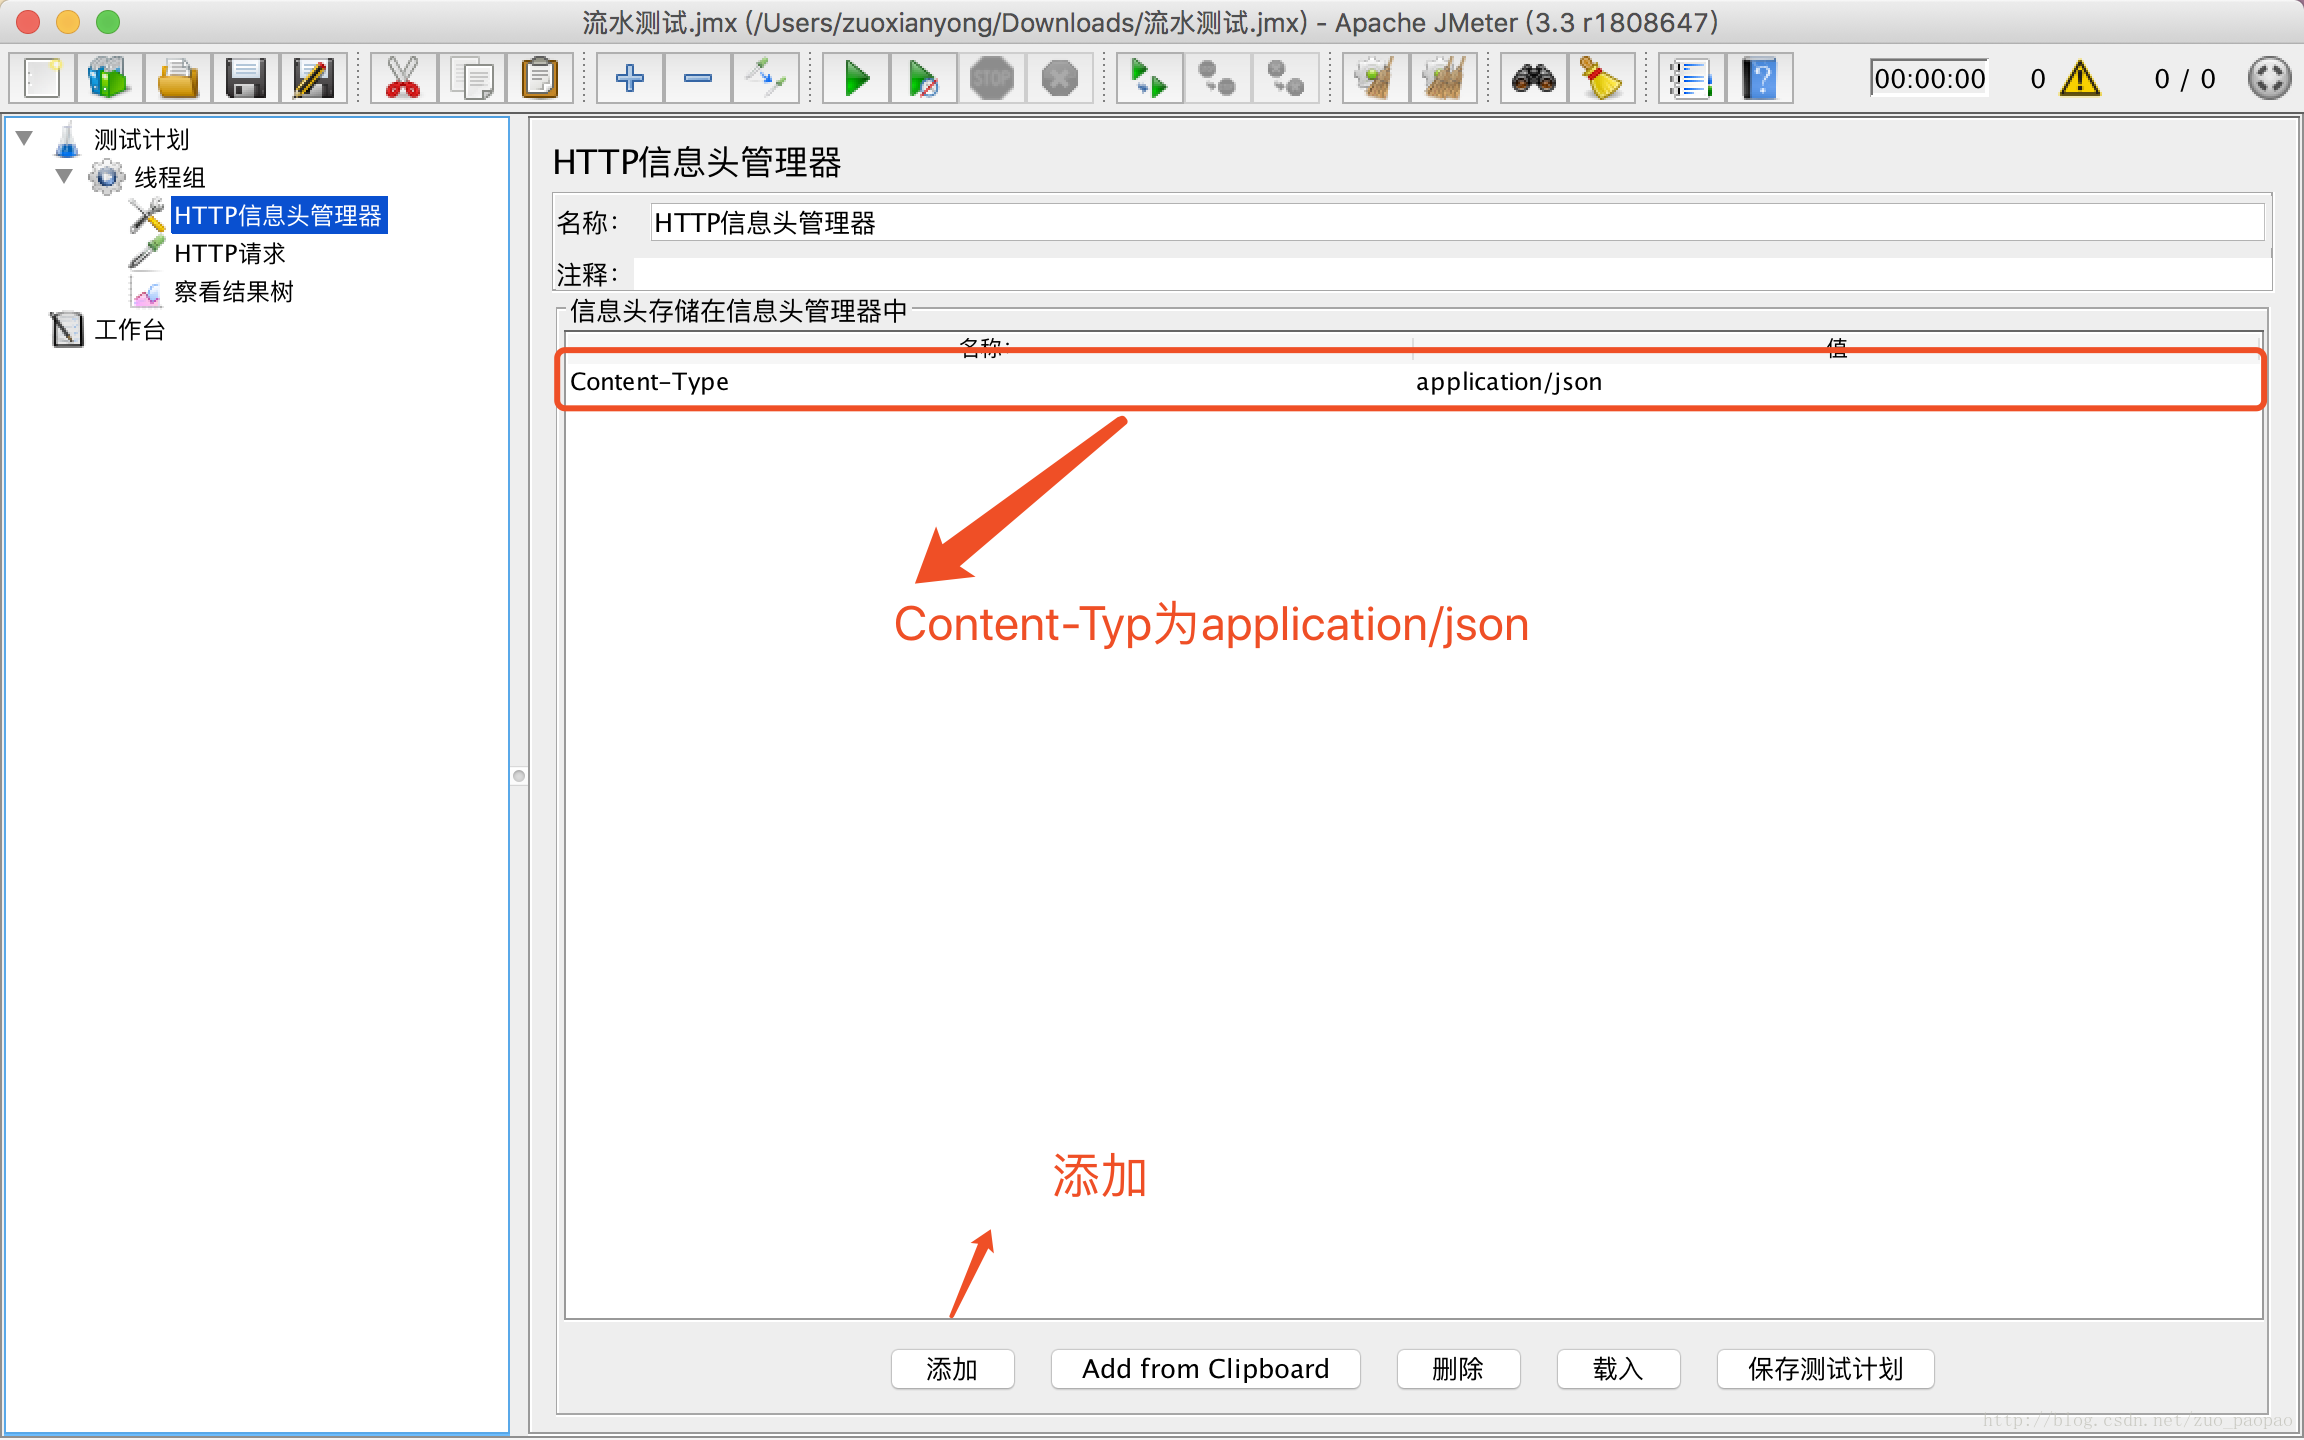
Task: Select 测试计划 in the tree
Action: (141, 140)
